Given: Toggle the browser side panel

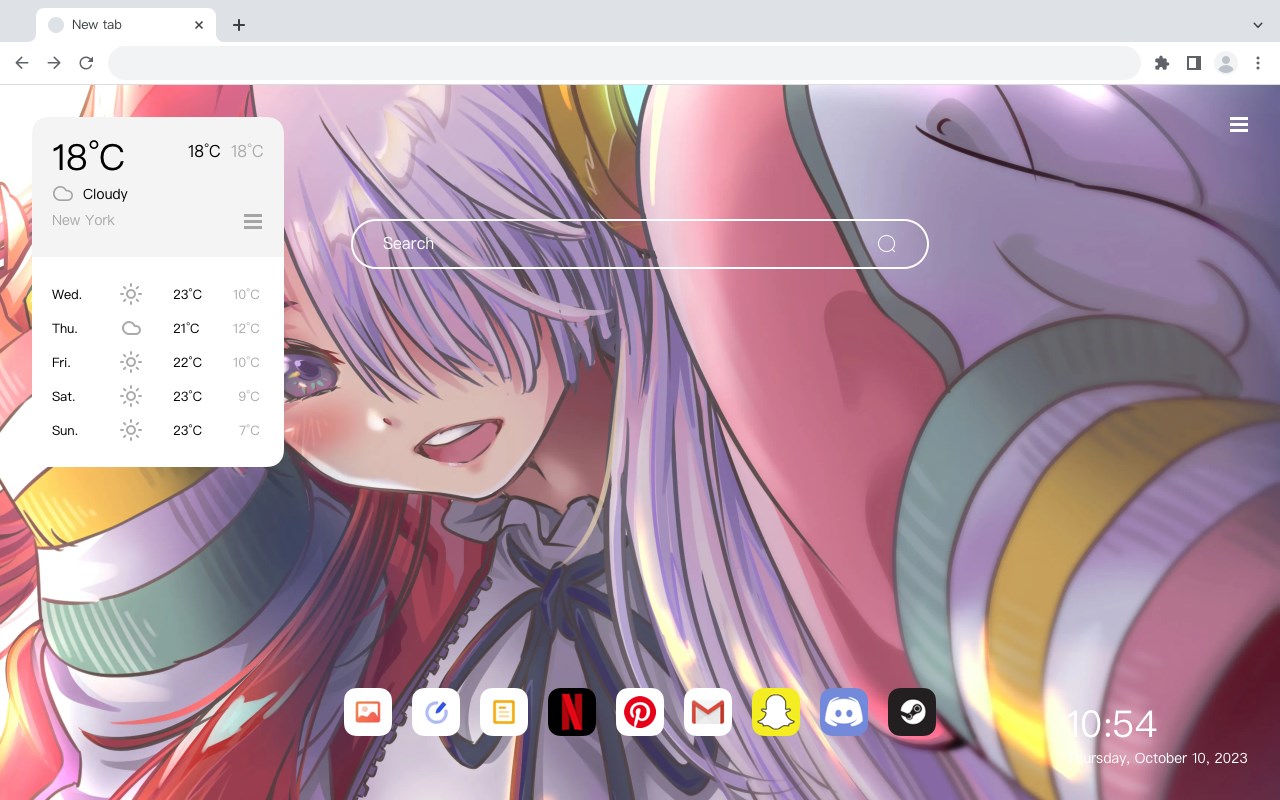Looking at the screenshot, I should pyautogui.click(x=1193, y=63).
